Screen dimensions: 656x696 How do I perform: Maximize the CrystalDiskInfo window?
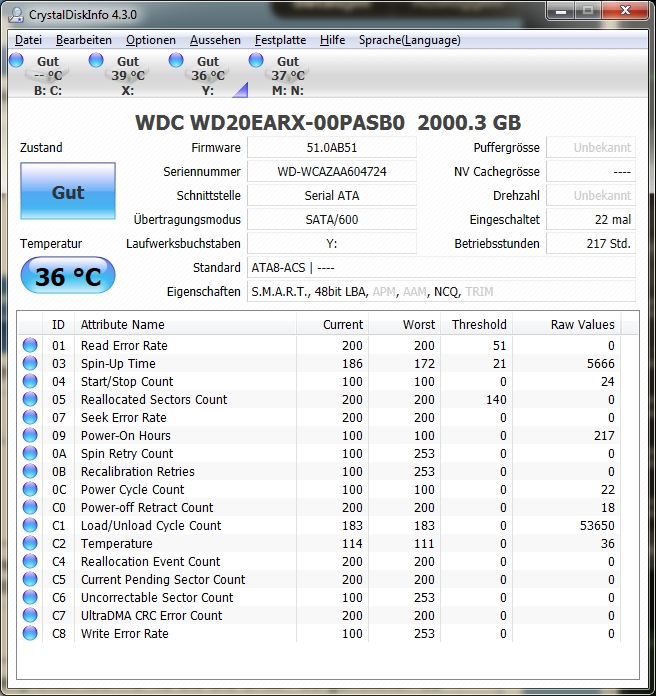[588, 11]
